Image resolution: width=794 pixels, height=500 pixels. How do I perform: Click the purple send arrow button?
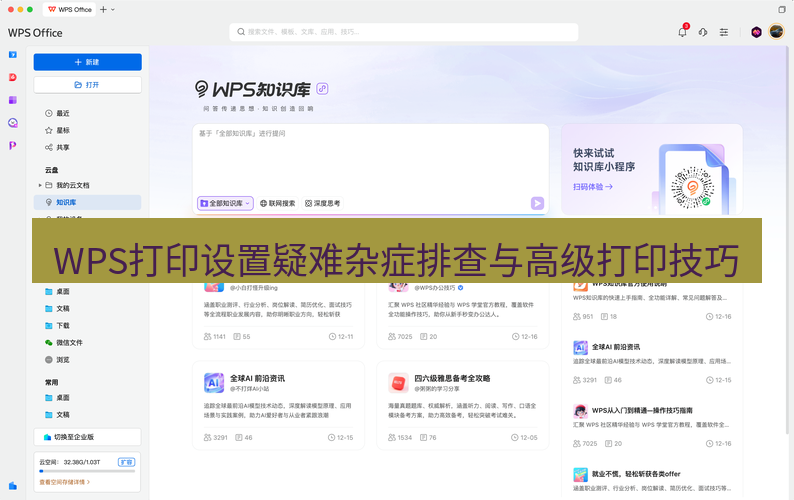pyautogui.click(x=537, y=203)
